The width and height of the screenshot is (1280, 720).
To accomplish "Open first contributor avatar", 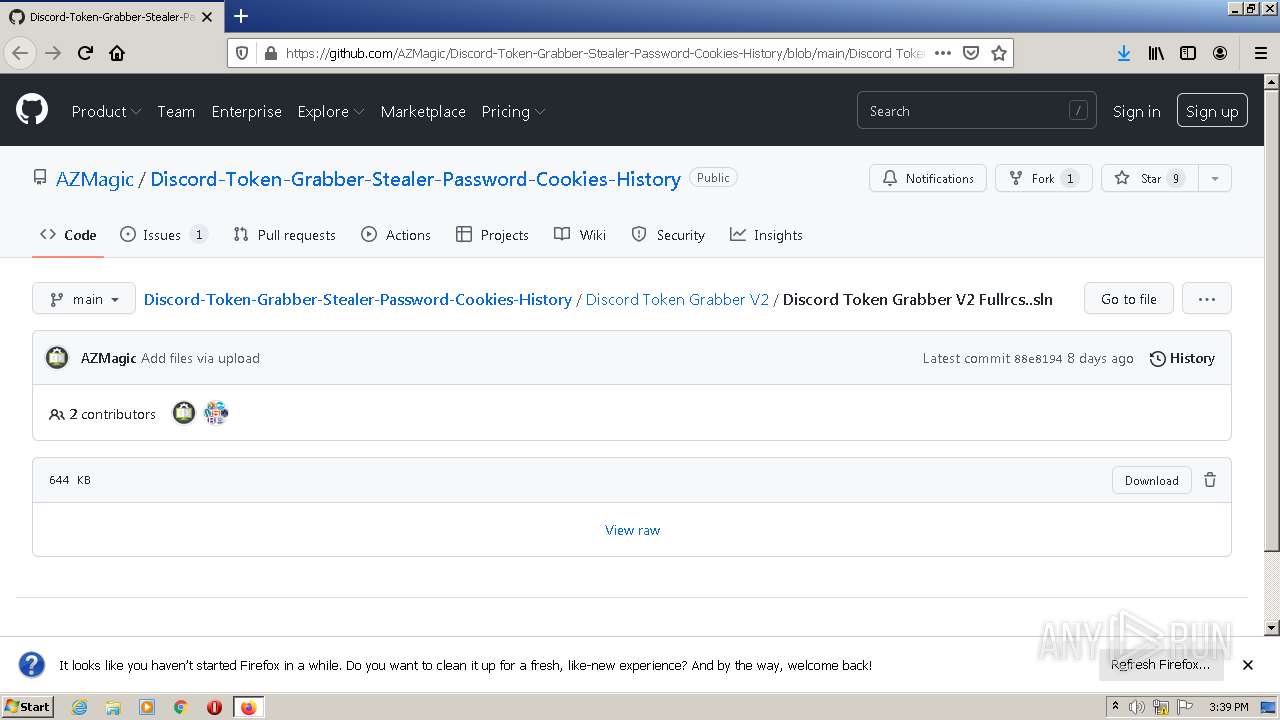I will 184,412.
